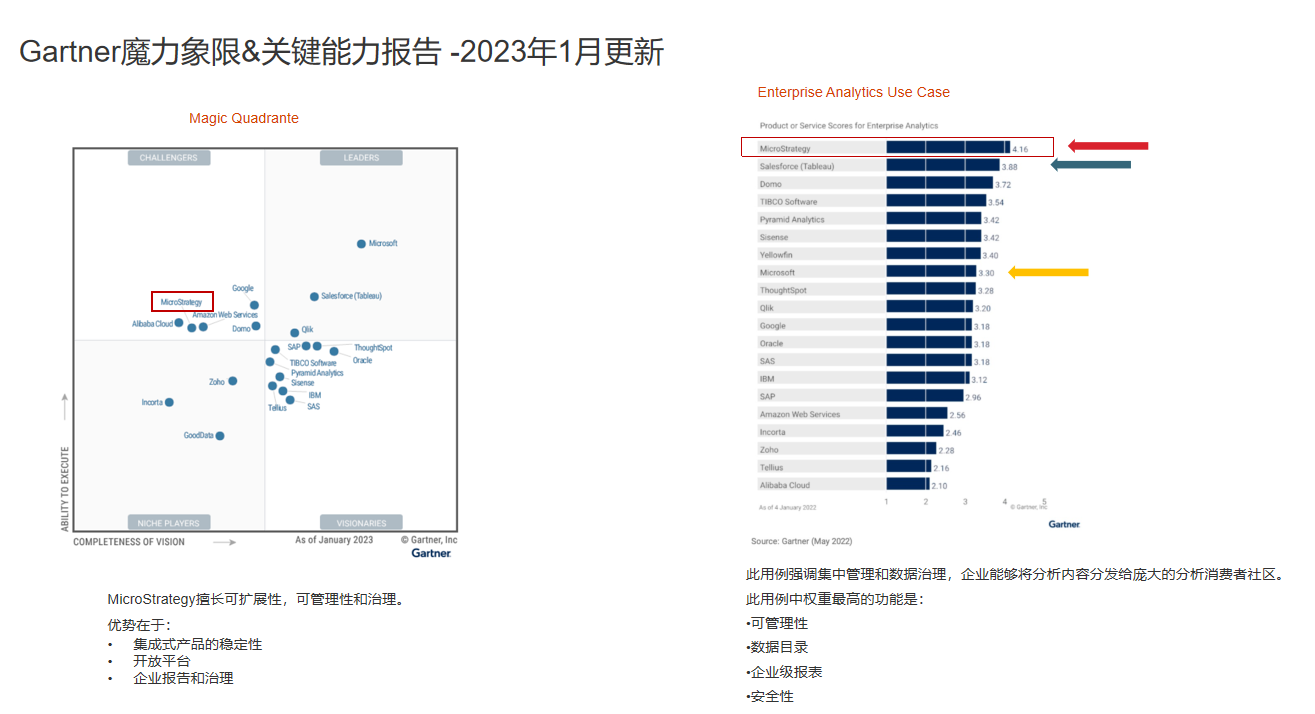1315x714 pixels.
Task: Click "As of January 2023" under the quadrant
Action: (x=334, y=540)
